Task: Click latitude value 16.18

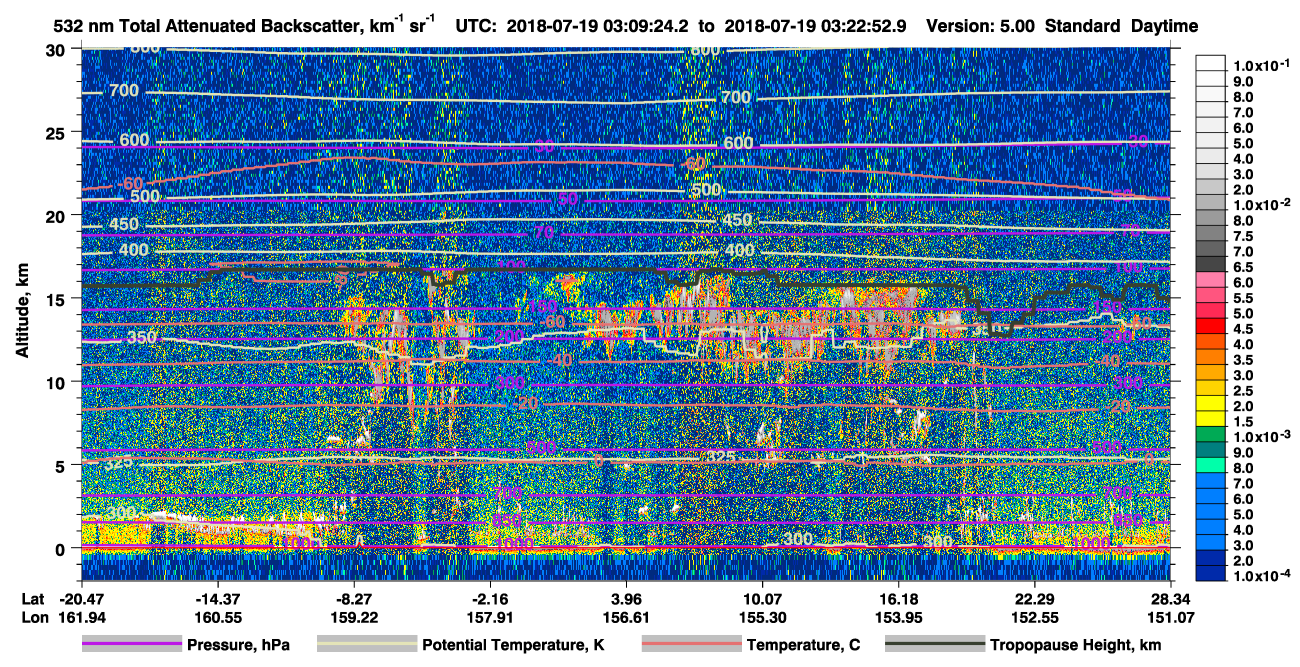Action: click(898, 599)
